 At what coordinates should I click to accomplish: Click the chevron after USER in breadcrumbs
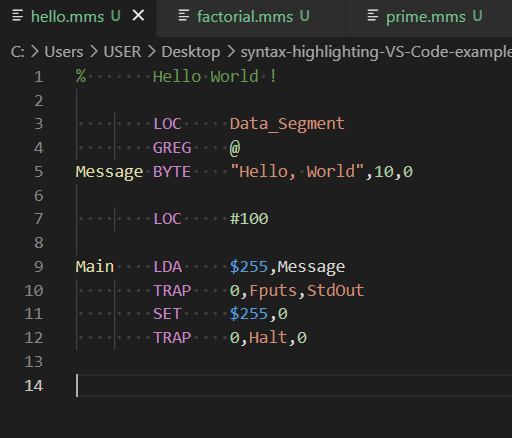point(152,52)
